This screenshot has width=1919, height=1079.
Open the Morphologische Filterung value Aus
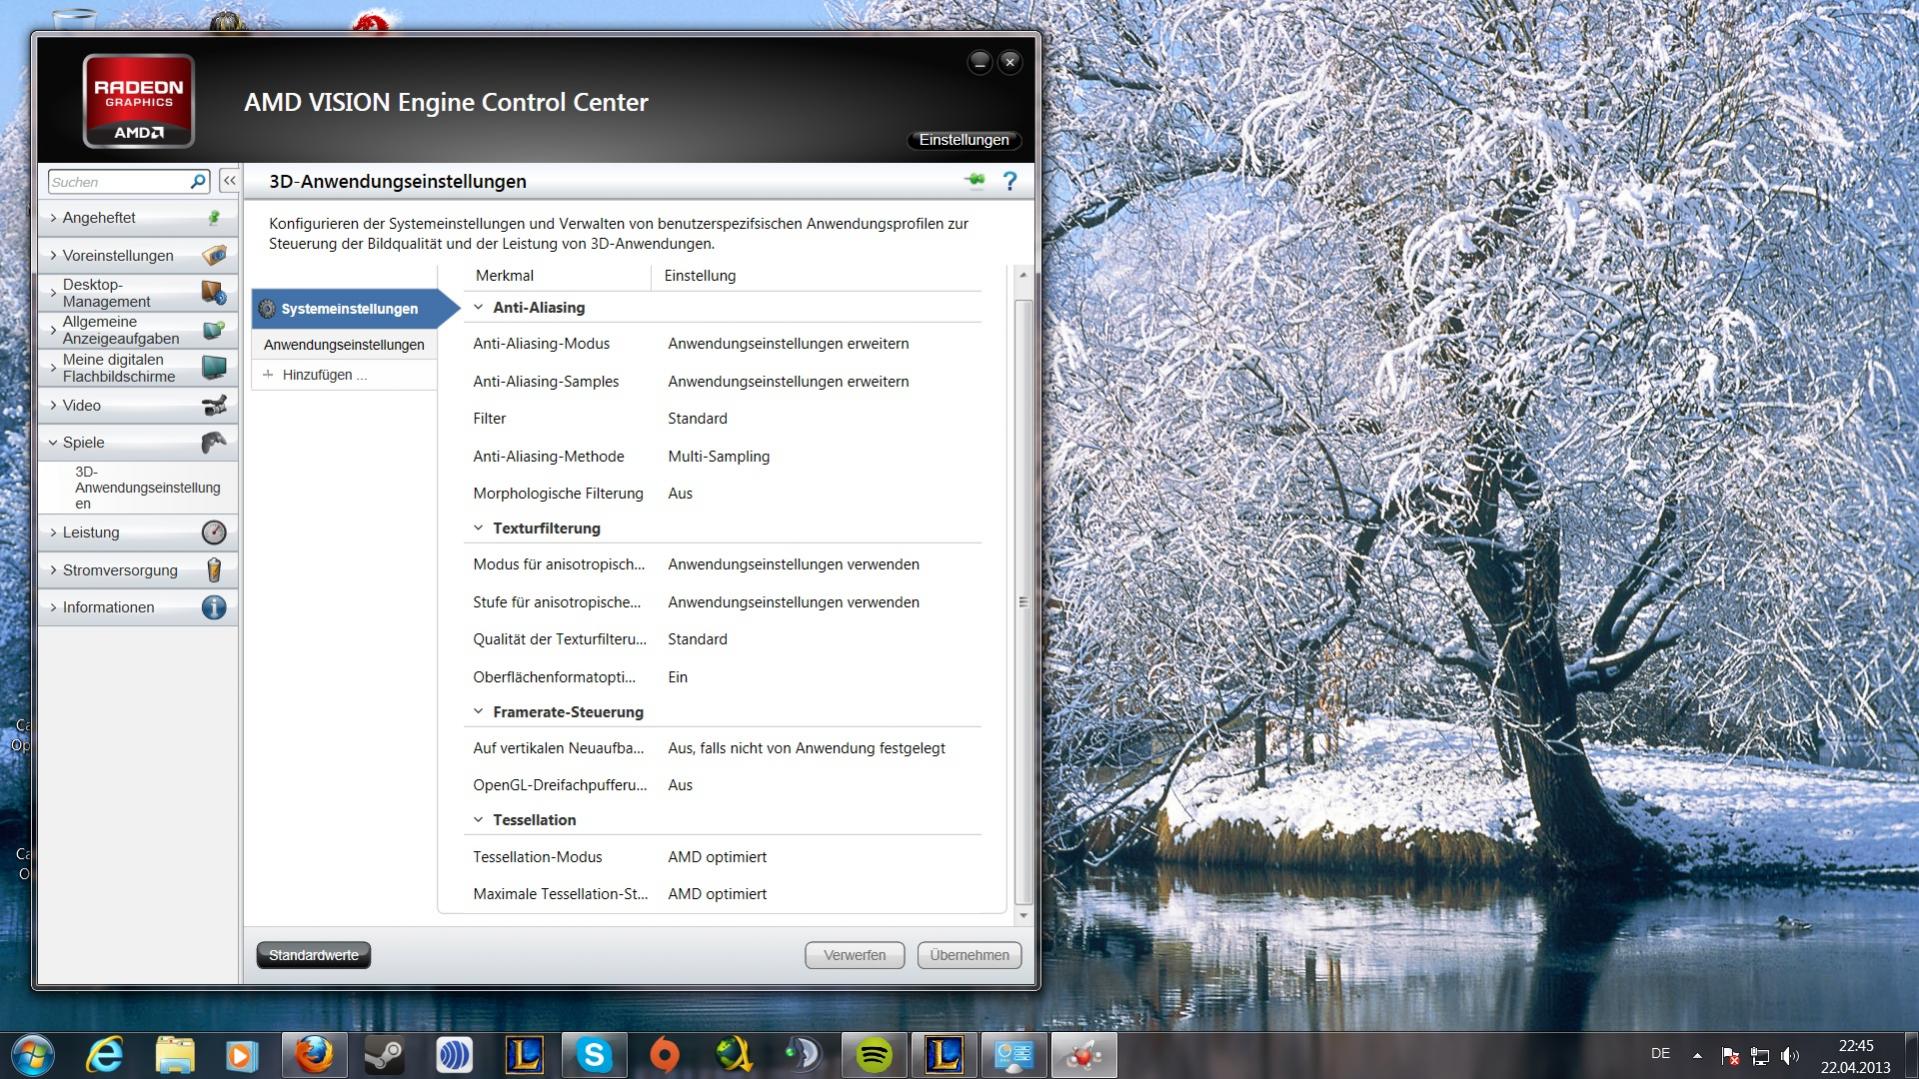(680, 494)
